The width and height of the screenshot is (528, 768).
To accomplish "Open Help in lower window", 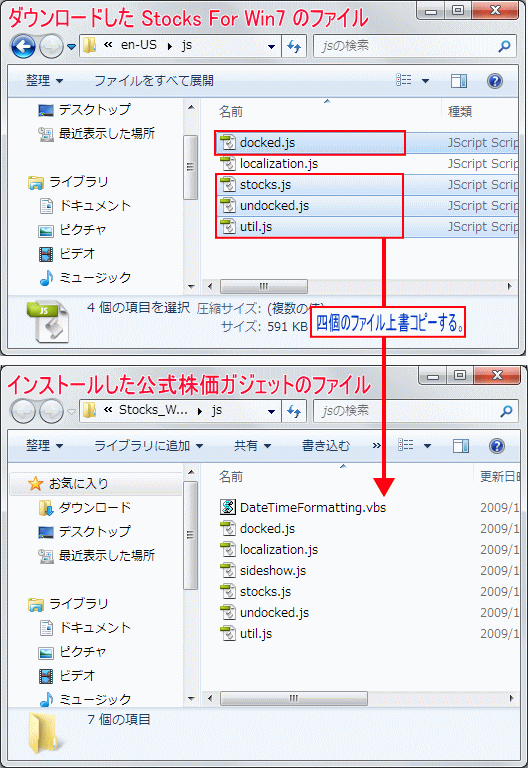I will click(497, 446).
